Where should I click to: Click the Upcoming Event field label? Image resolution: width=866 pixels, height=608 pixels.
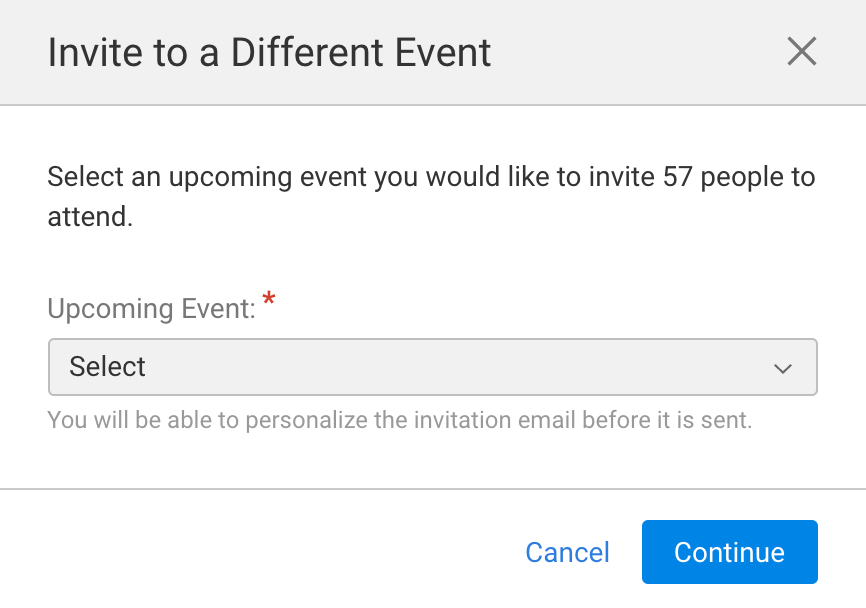[x=151, y=308]
